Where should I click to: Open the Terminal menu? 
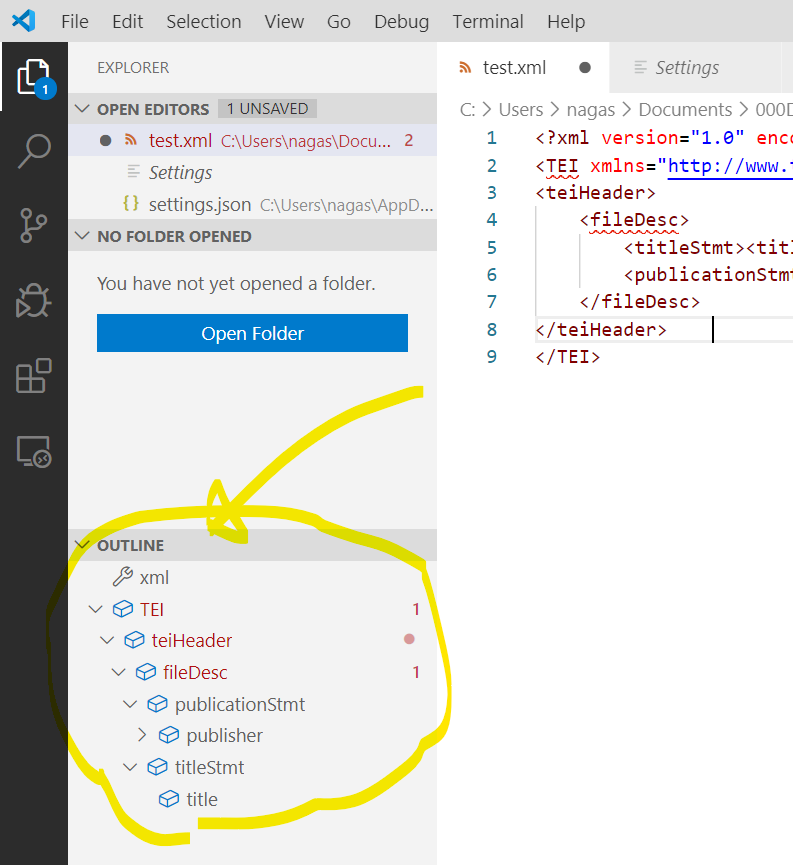(x=488, y=22)
